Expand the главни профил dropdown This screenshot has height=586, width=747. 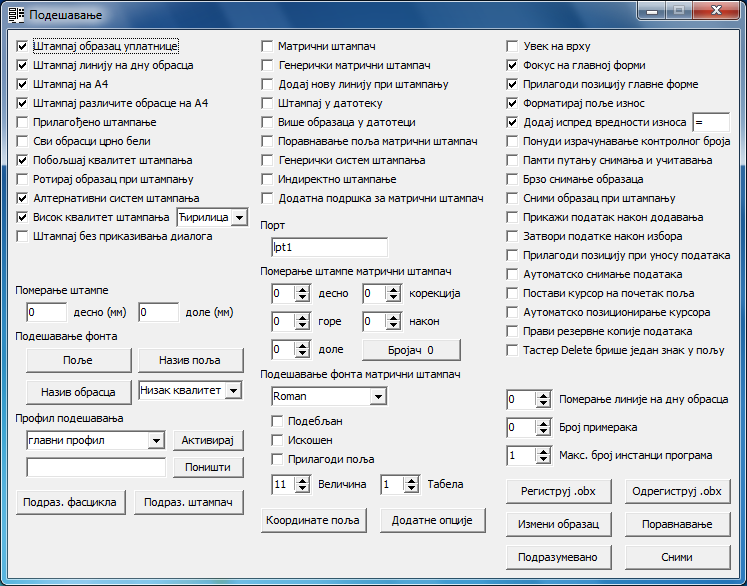click(156, 441)
